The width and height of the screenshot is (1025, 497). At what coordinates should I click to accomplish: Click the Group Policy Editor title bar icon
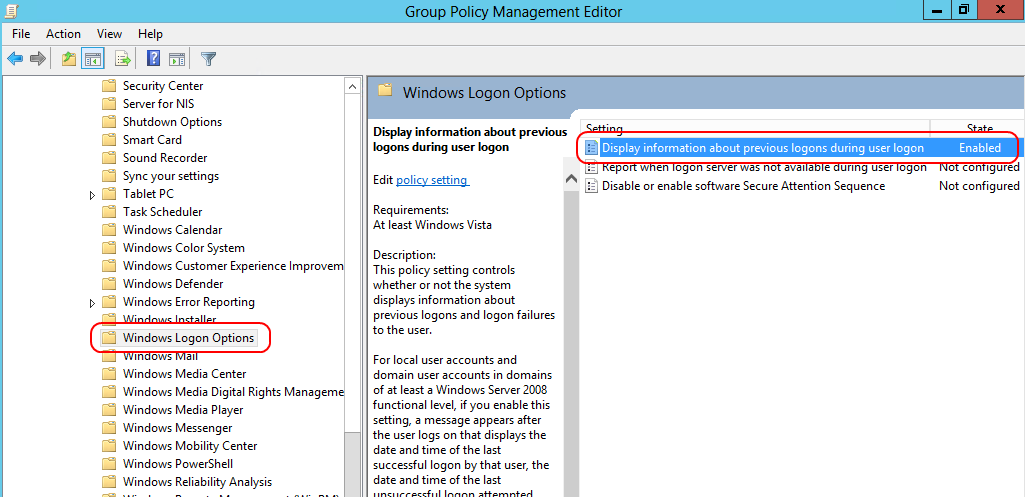pos(11,10)
